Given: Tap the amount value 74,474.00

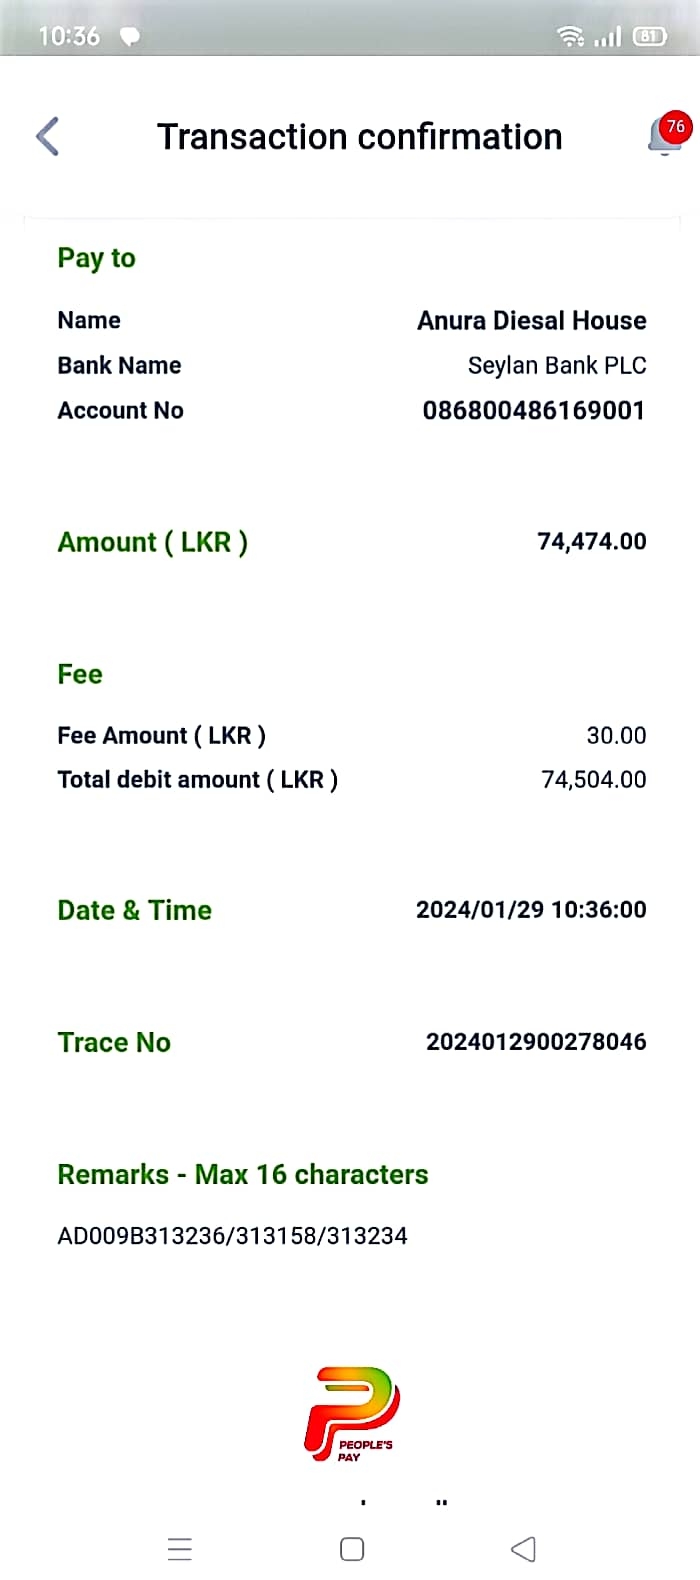Looking at the screenshot, I should tap(591, 542).
